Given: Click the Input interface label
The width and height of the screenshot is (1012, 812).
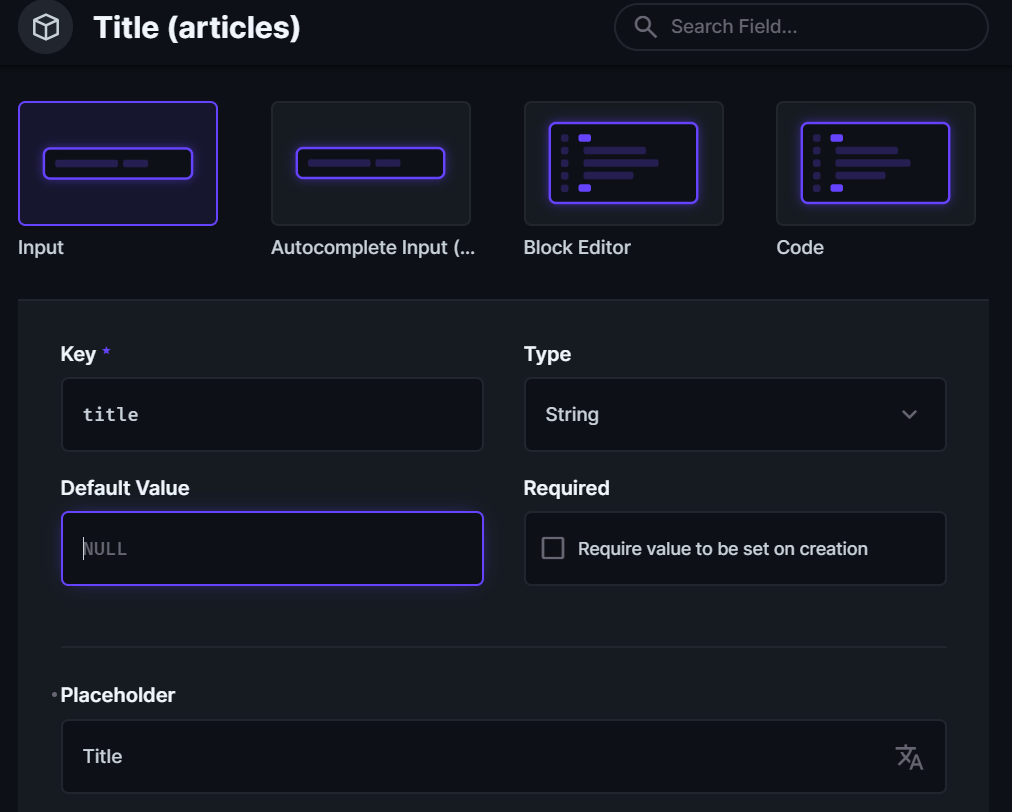Looking at the screenshot, I should [x=41, y=247].
